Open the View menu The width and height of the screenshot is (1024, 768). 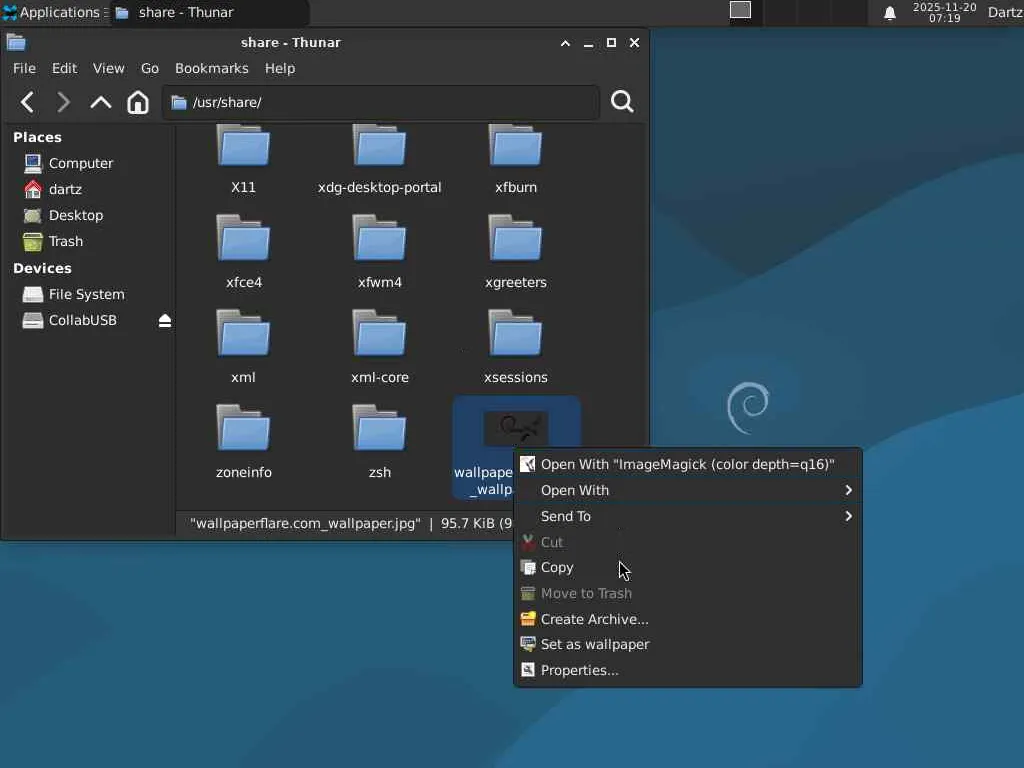[x=108, y=69]
